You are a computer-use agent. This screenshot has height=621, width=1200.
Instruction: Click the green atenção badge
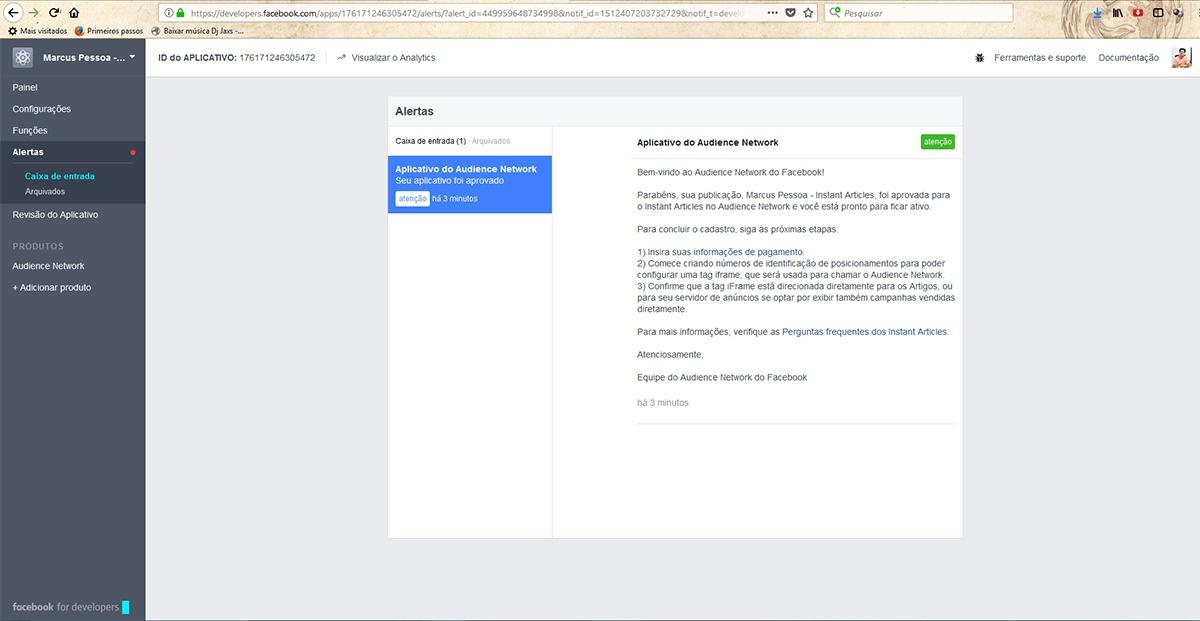pyautogui.click(x=938, y=142)
